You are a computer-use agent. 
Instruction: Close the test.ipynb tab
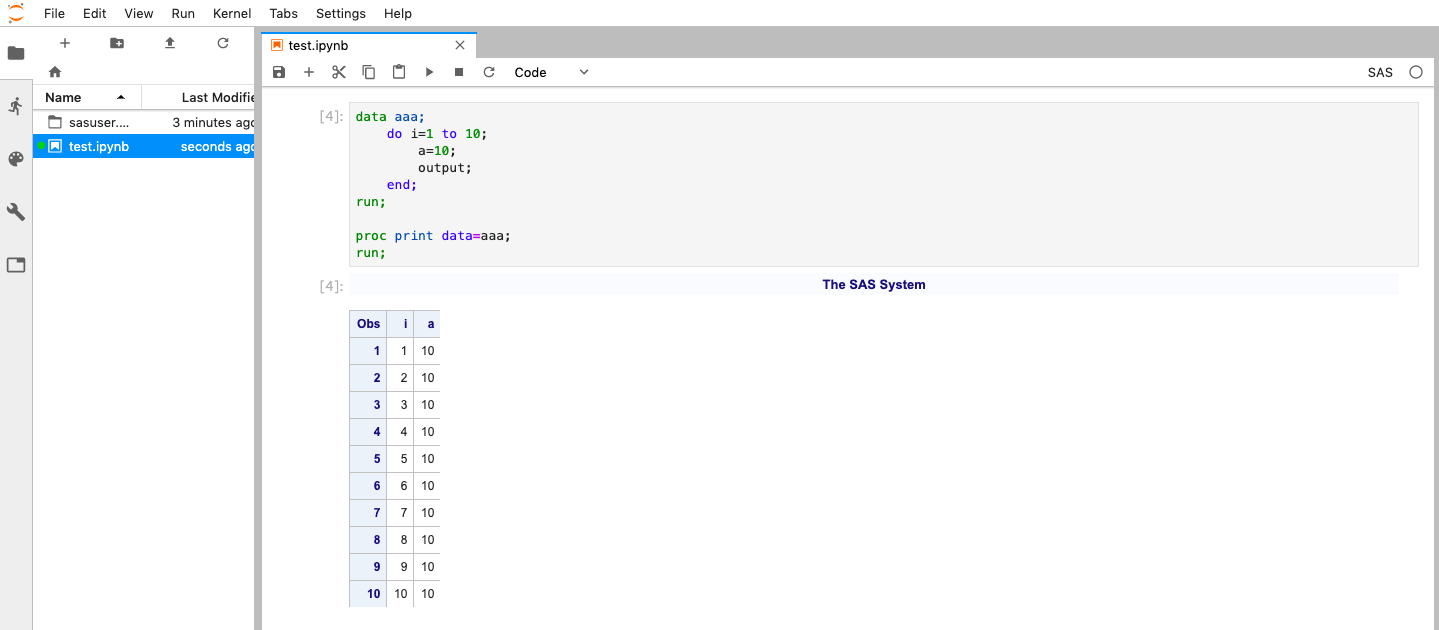pyautogui.click(x=460, y=45)
